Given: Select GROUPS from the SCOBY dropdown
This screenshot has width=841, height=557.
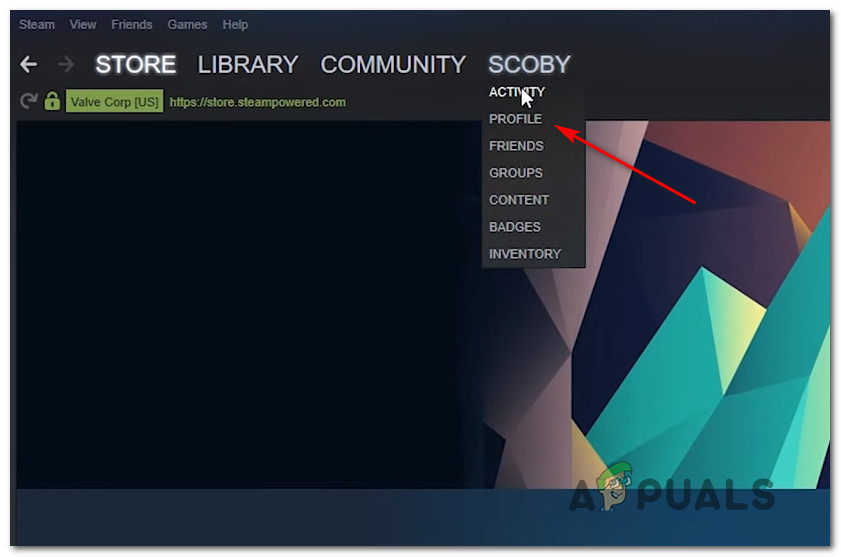Looking at the screenshot, I should point(516,173).
